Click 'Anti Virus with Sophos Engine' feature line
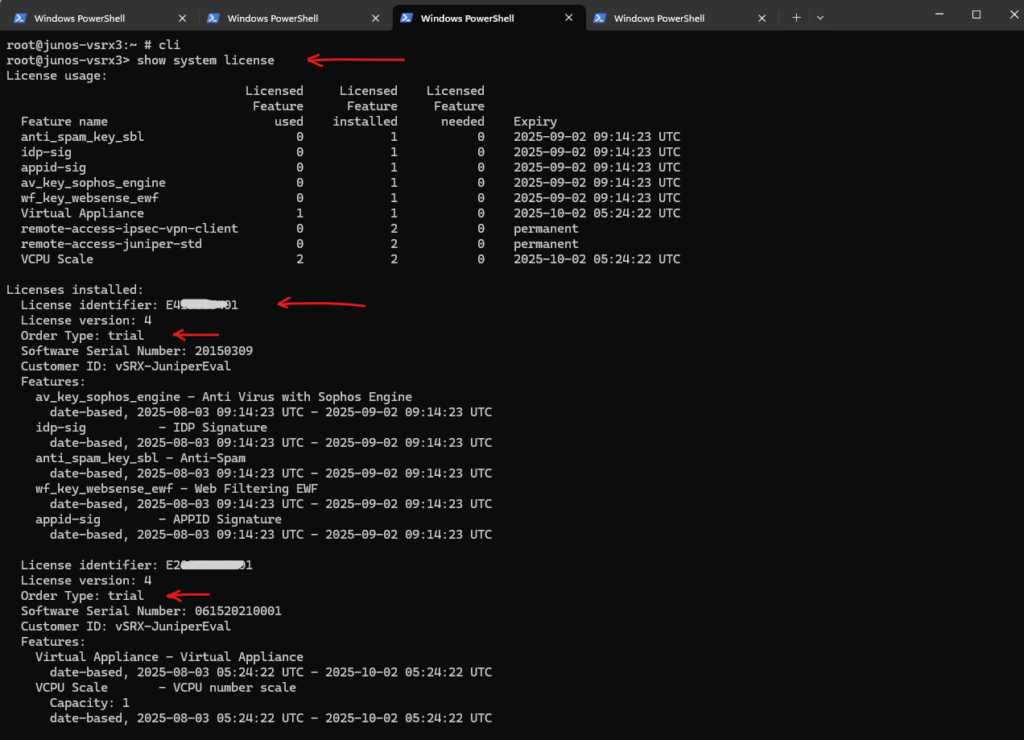This screenshot has height=740, width=1024. [224, 397]
